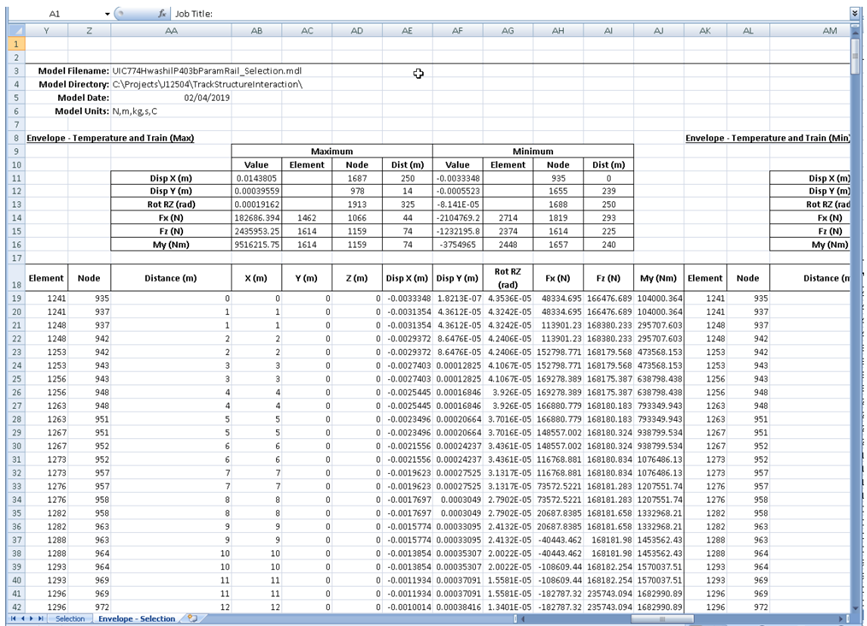This screenshot has width=867, height=626.
Task: Select column AA header
Action: tap(171, 32)
